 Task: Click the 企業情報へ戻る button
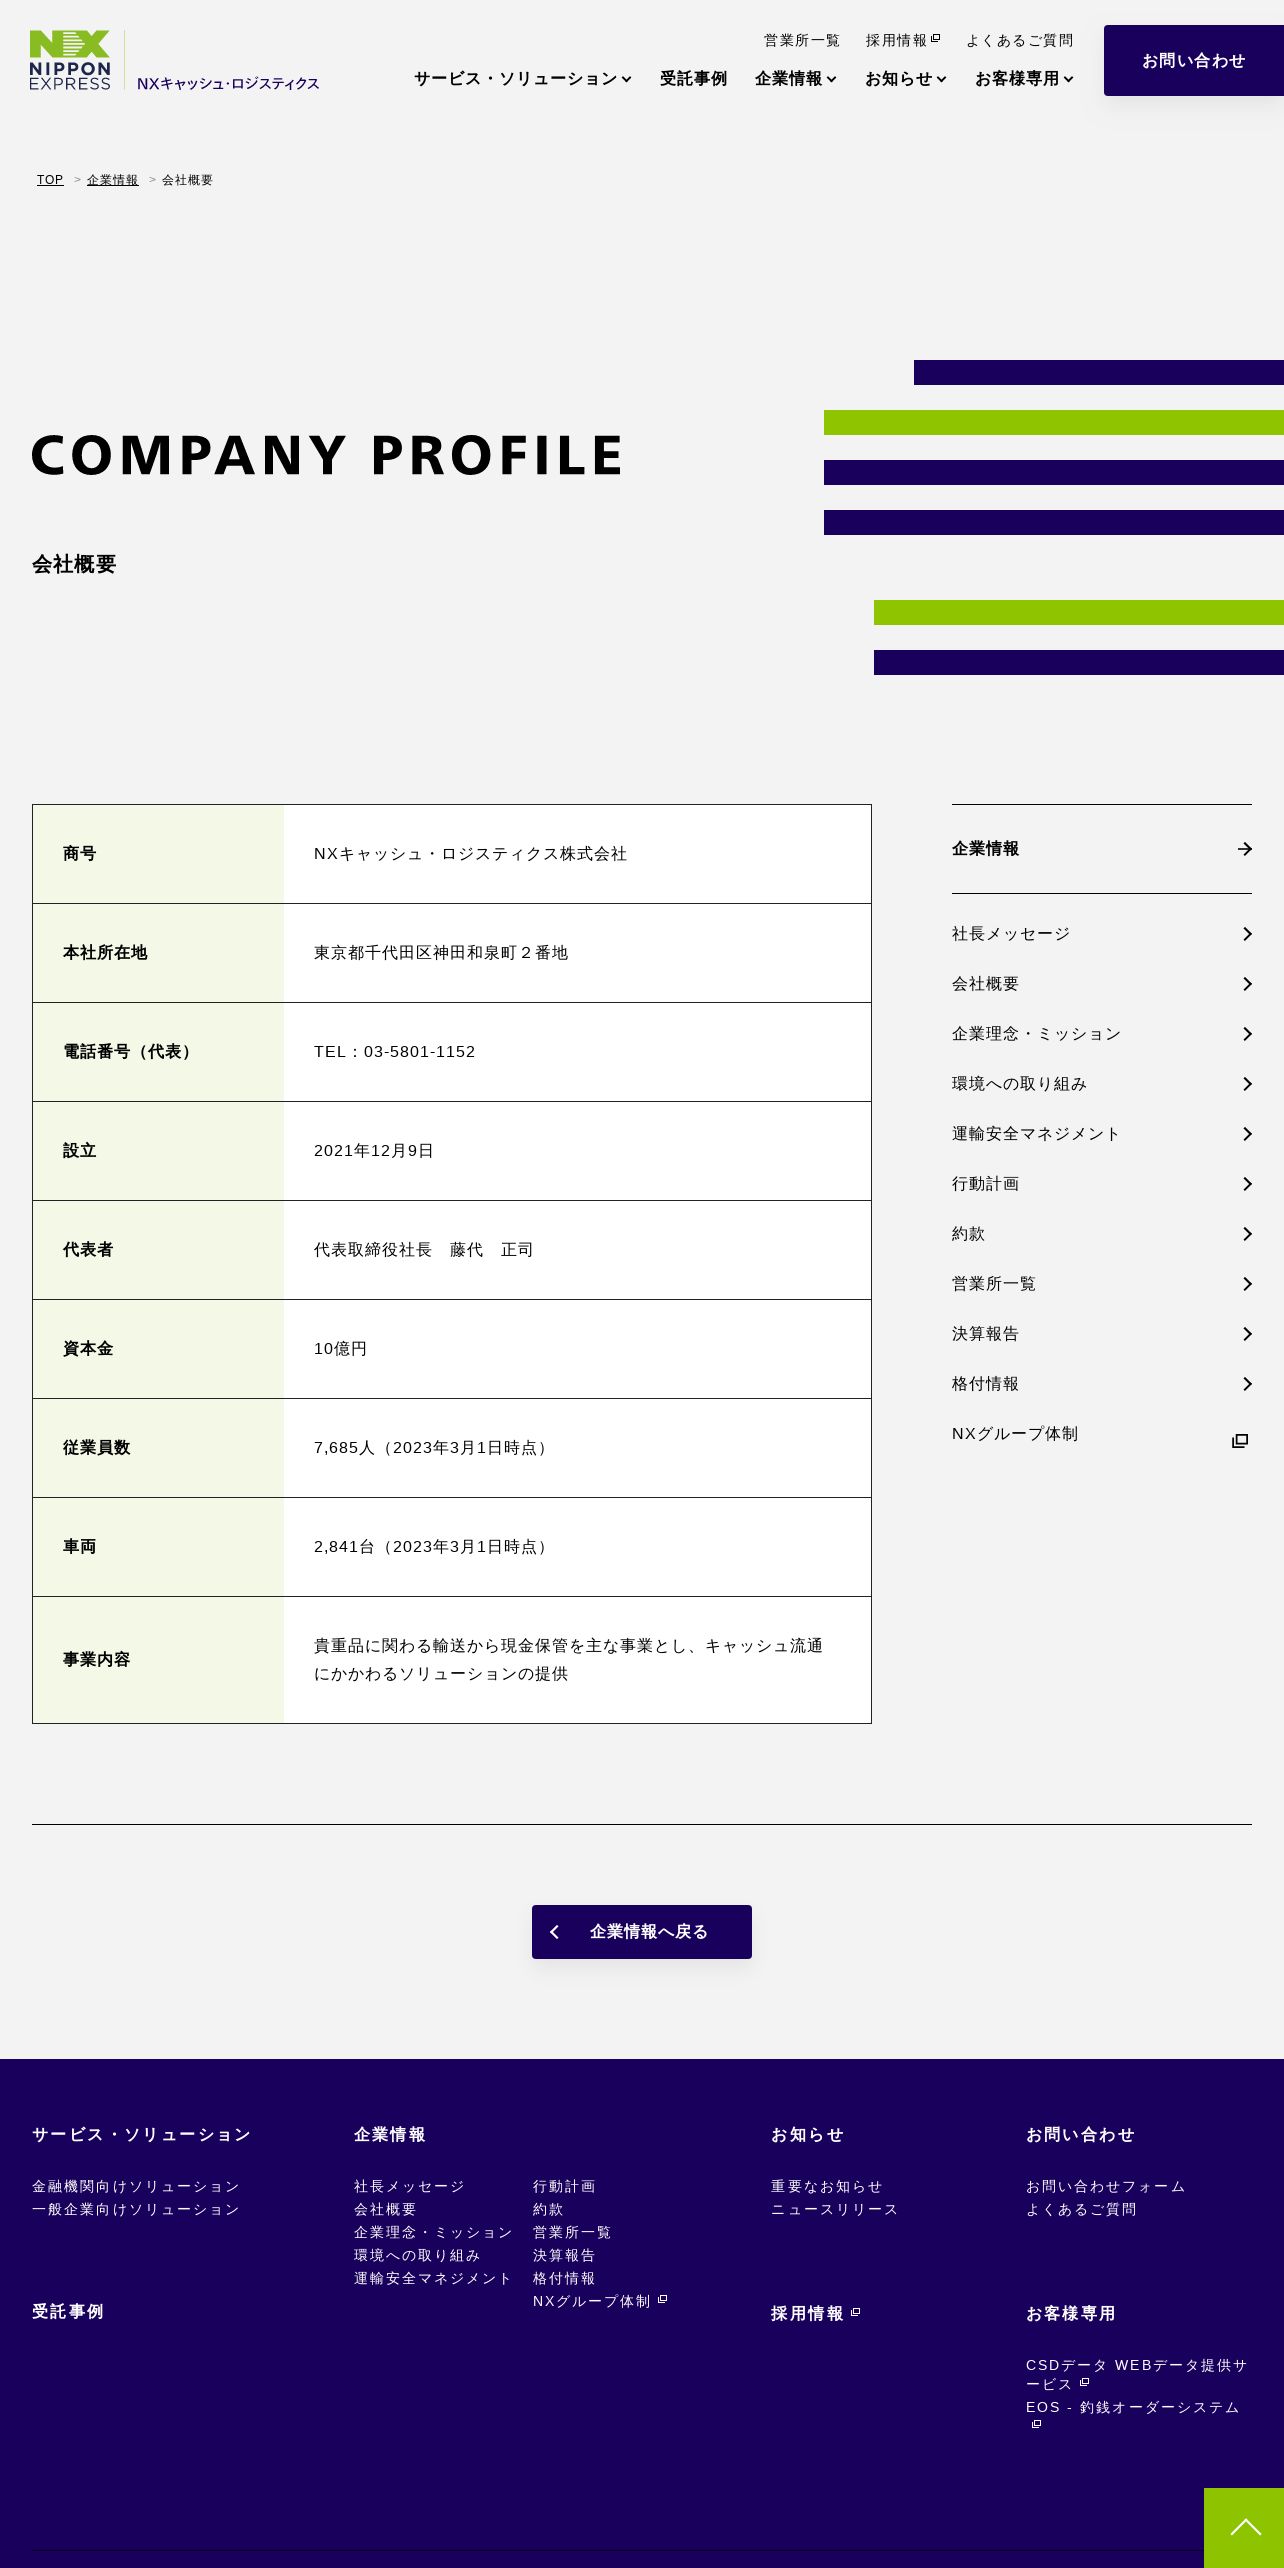click(x=642, y=1932)
